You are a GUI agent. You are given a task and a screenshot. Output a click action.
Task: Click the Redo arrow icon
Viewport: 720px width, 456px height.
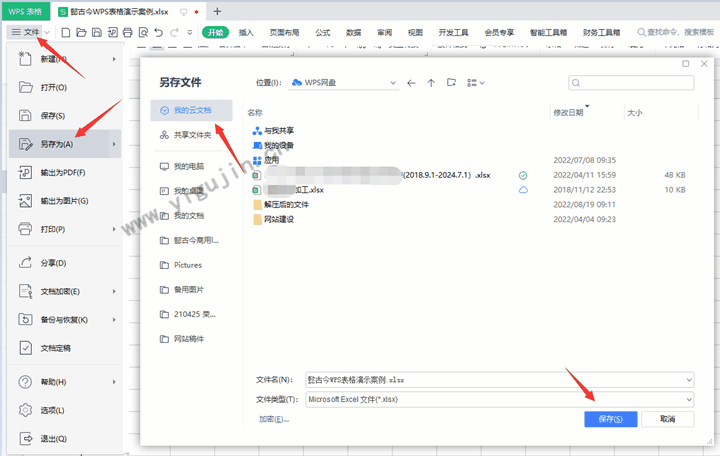(174, 32)
